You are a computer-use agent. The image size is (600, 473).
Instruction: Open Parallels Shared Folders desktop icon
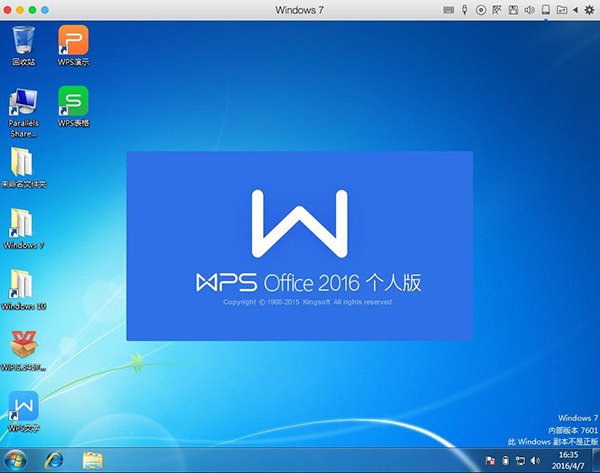coord(24,113)
